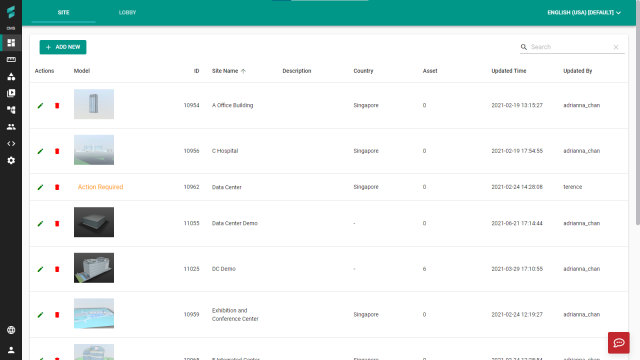Edit the Data Center site row

click(40, 187)
